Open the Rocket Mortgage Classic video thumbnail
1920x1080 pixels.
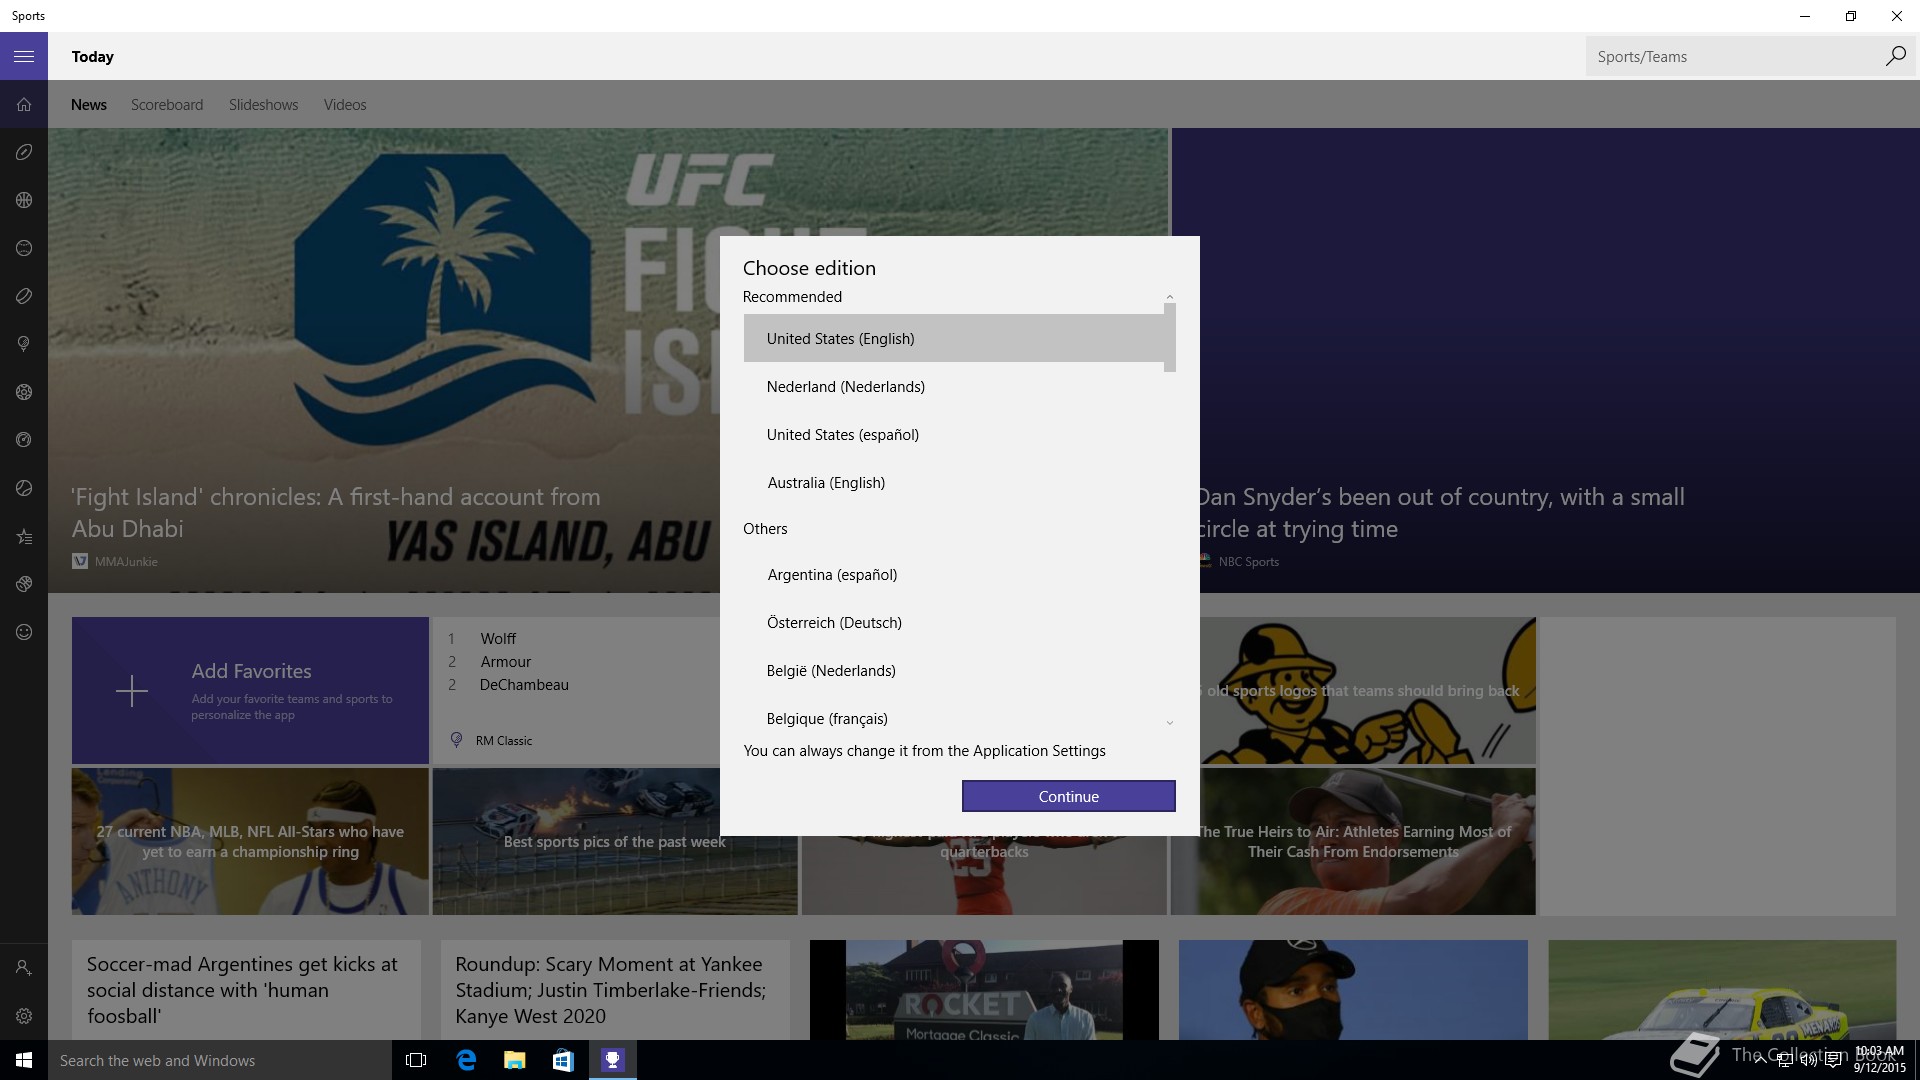pos(984,990)
